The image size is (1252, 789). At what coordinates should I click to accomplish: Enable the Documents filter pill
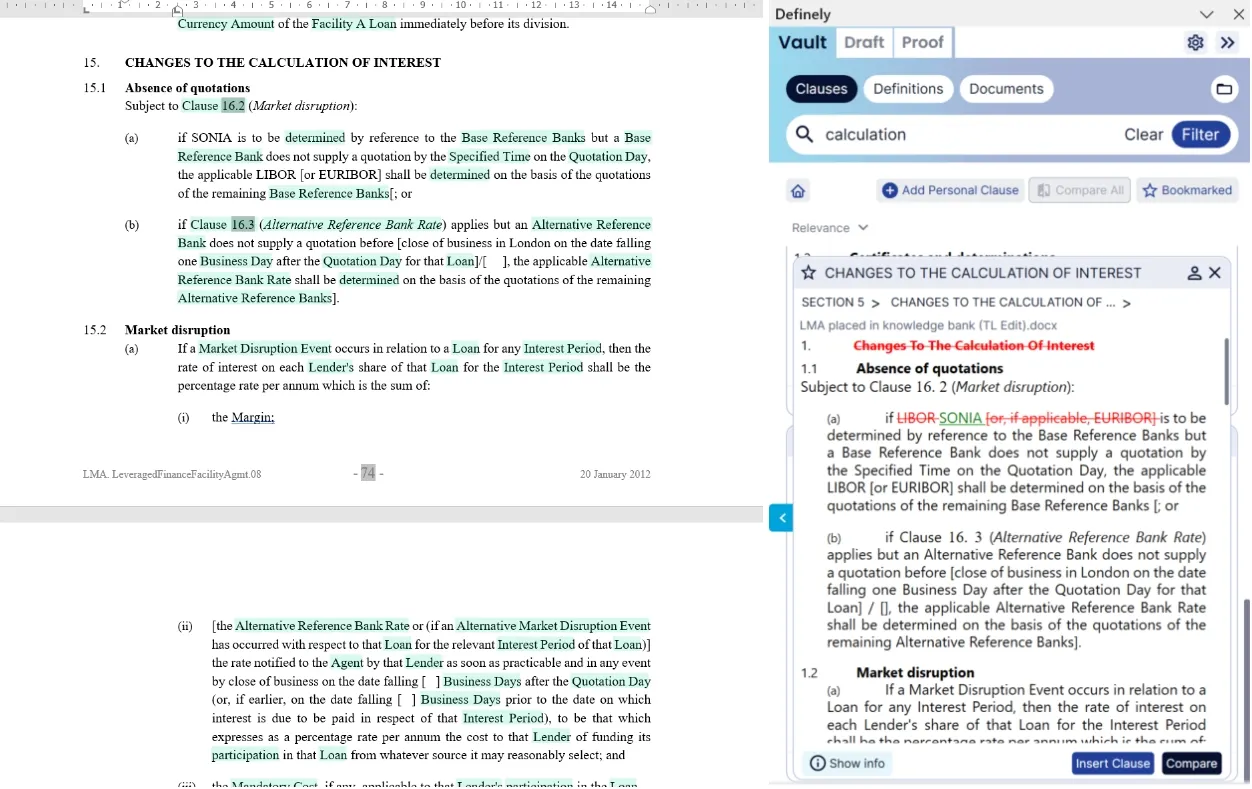pos(1006,89)
